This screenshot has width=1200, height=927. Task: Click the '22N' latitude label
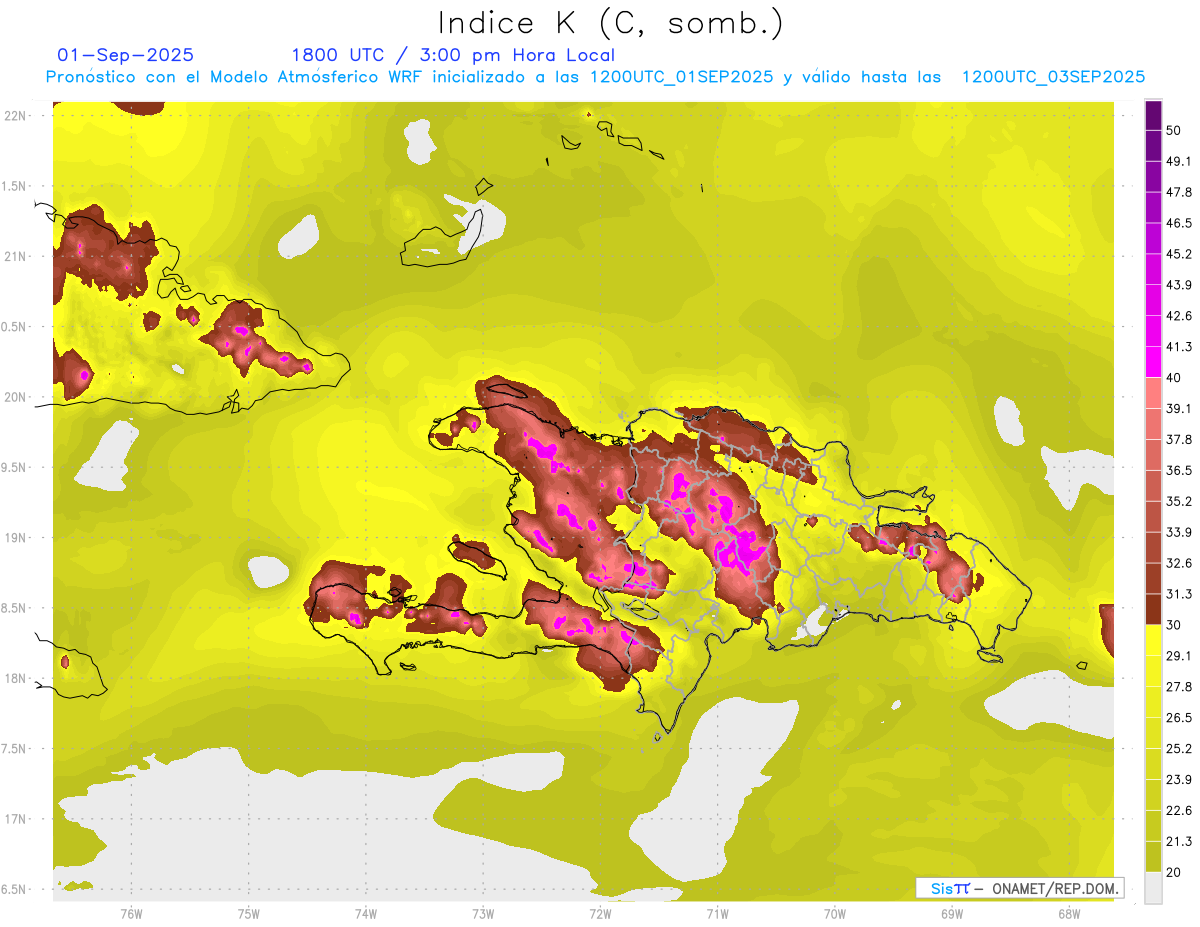tap(15, 116)
